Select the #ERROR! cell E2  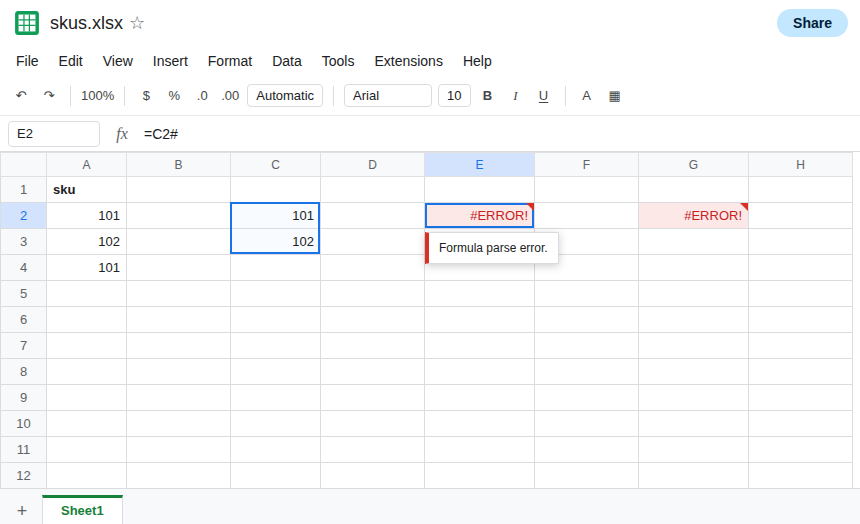click(x=479, y=216)
